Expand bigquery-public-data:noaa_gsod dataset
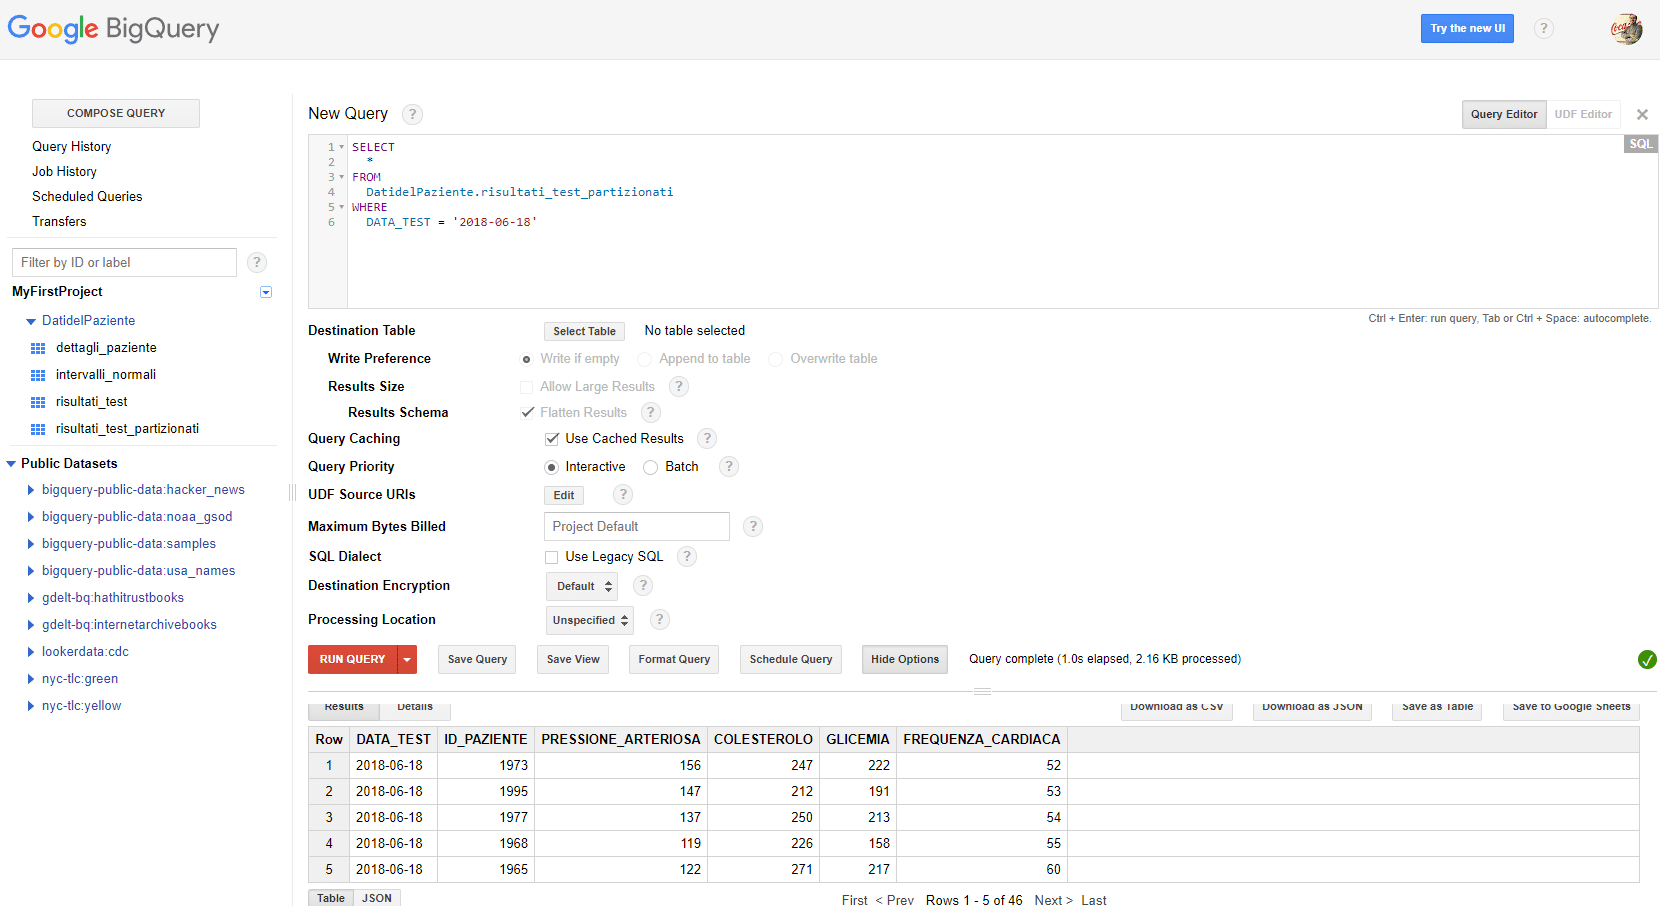 click(31, 517)
